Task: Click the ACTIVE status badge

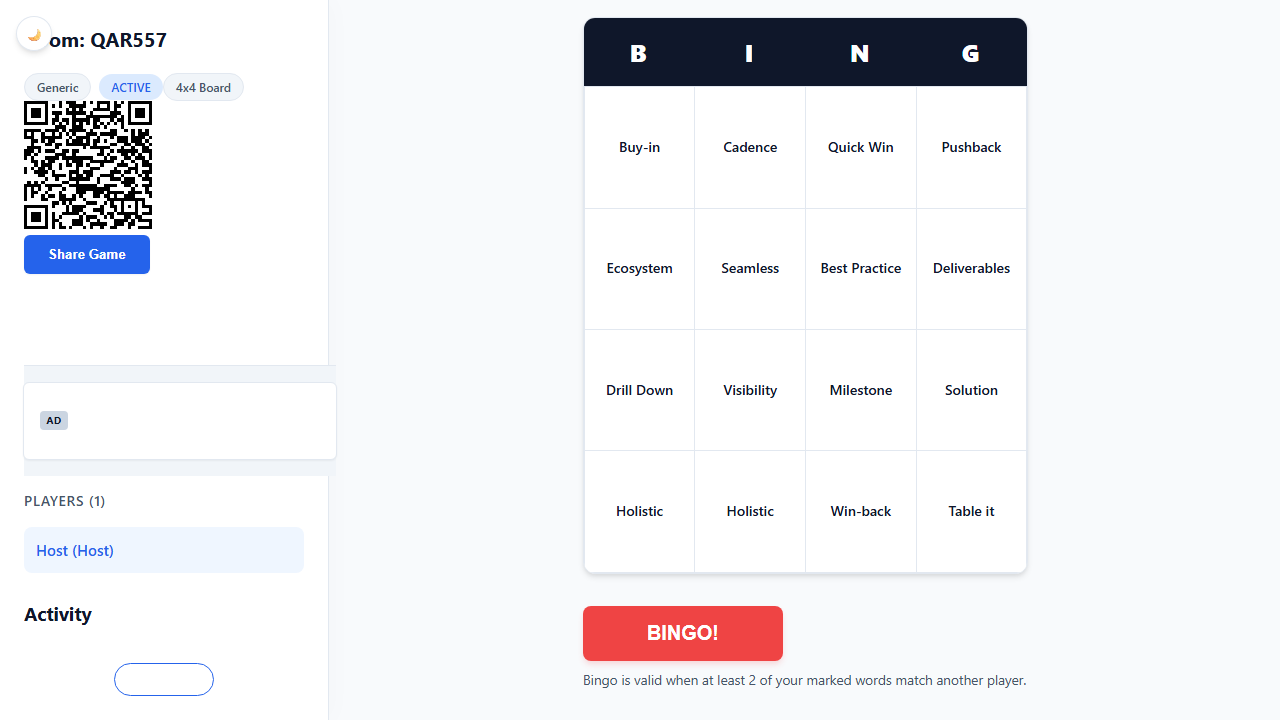Action: click(x=131, y=87)
